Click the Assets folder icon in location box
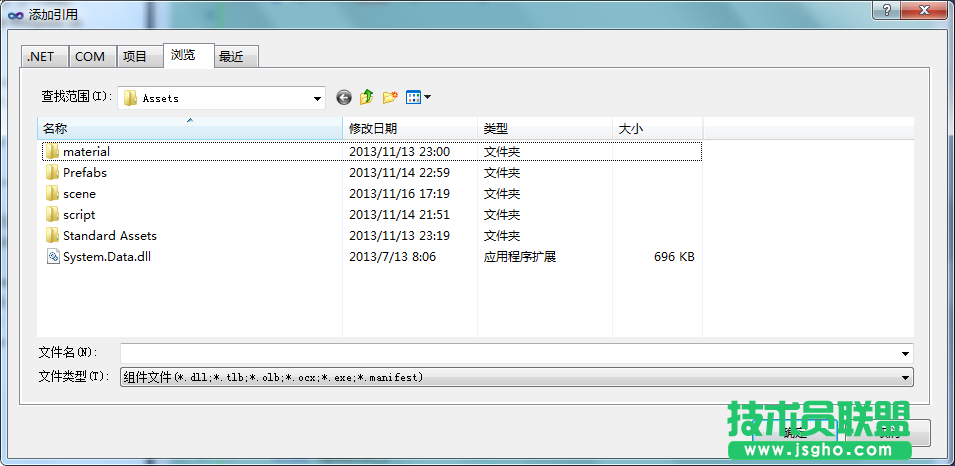This screenshot has height=466, width=955. (x=130, y=98)
